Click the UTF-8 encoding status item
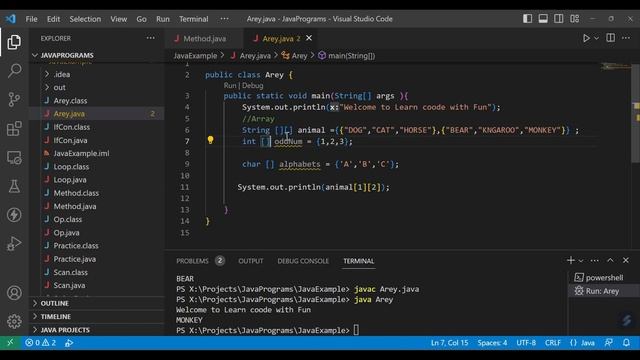 point(526,343)
